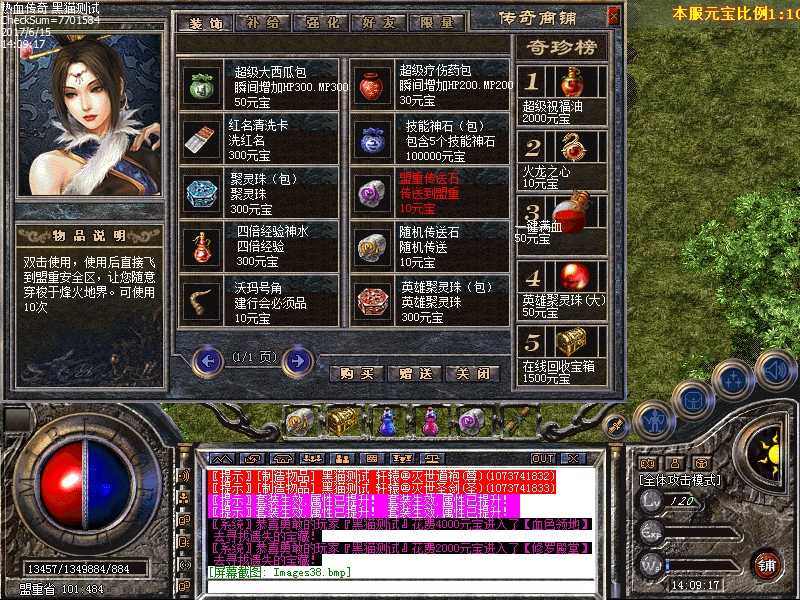The image size is (800, 600).
Task: Click rank 5 在线回收宝箱 chest icon
Action: click(572, 342)
